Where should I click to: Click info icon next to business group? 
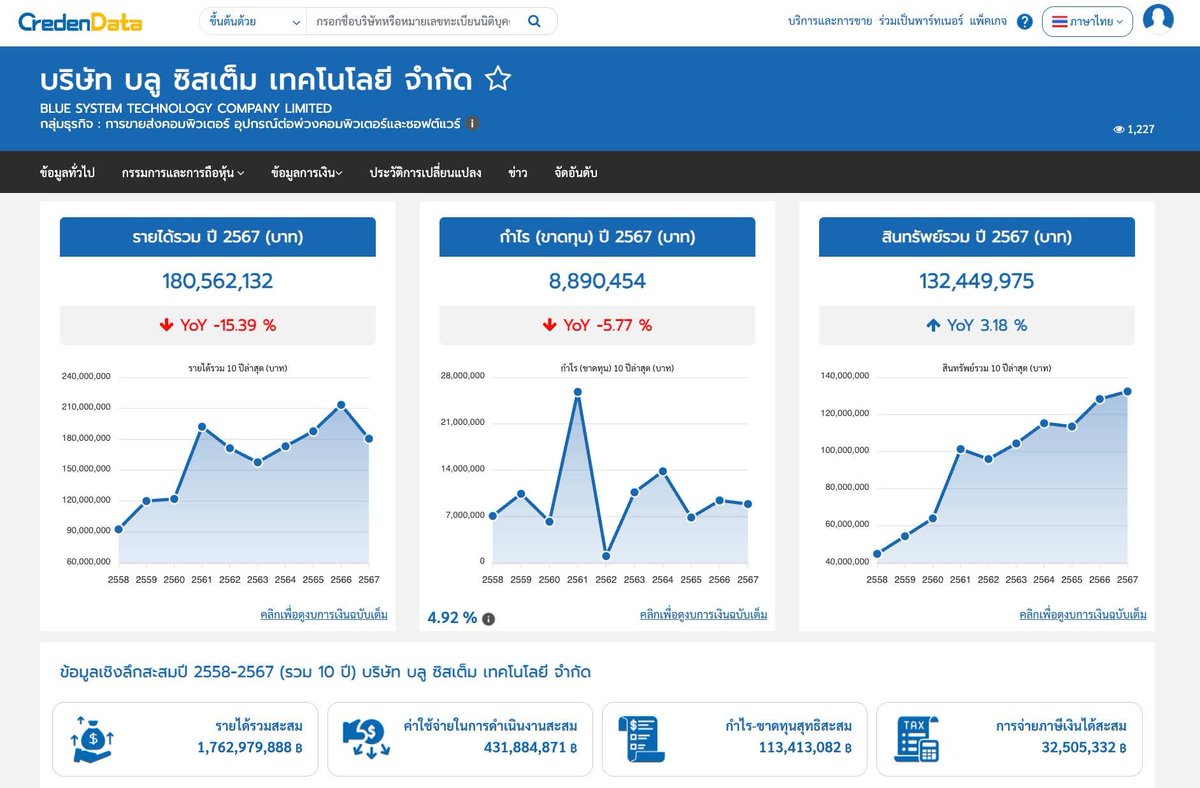(473, 123)
